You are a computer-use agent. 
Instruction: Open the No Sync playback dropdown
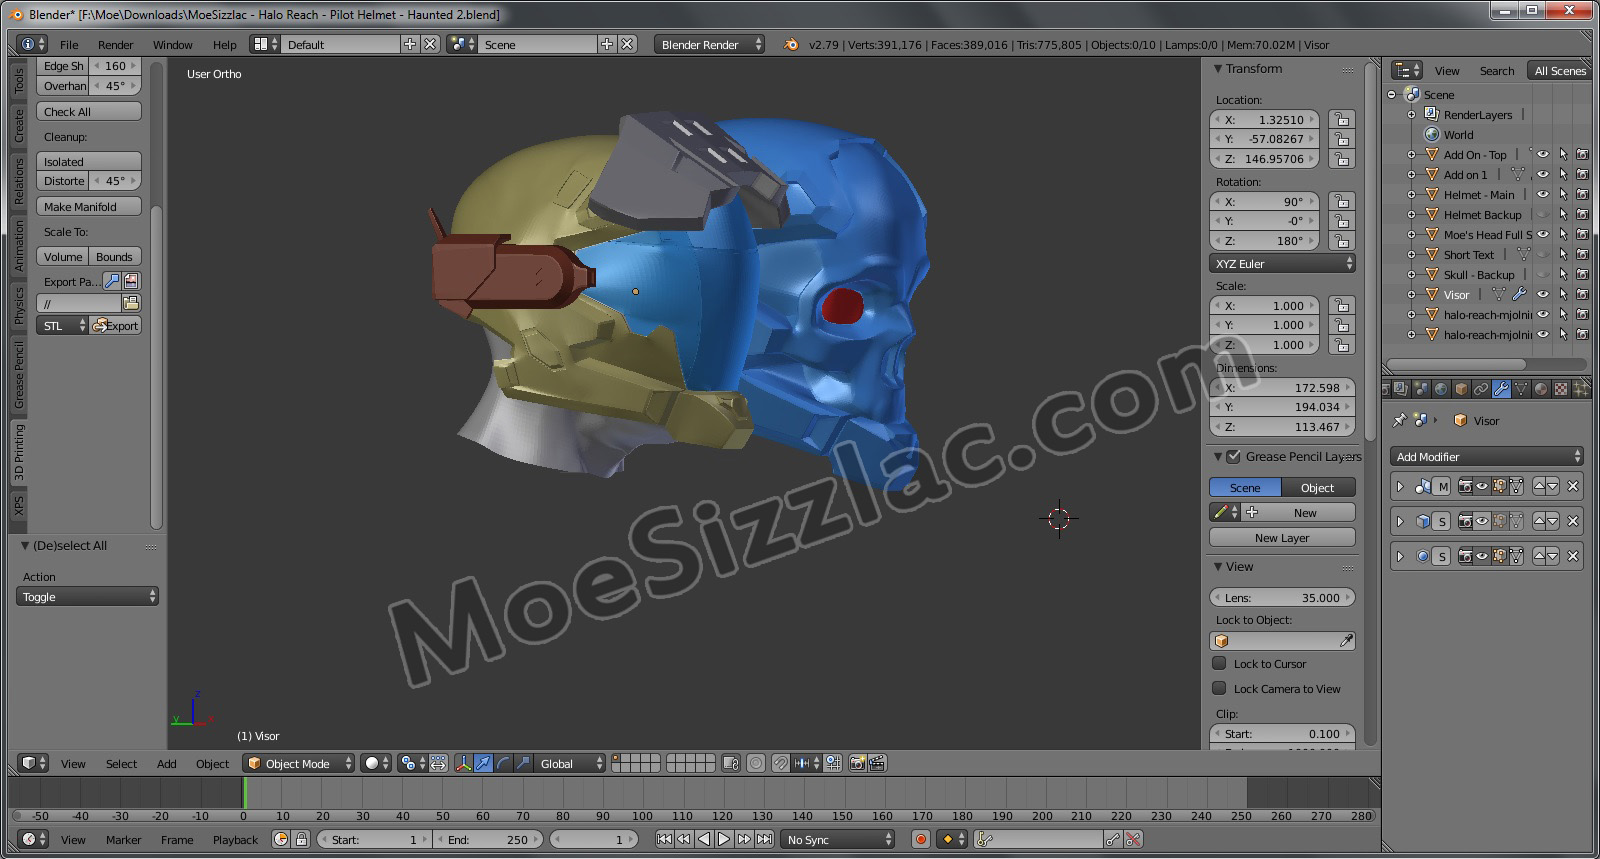click(x=838, y=840)
